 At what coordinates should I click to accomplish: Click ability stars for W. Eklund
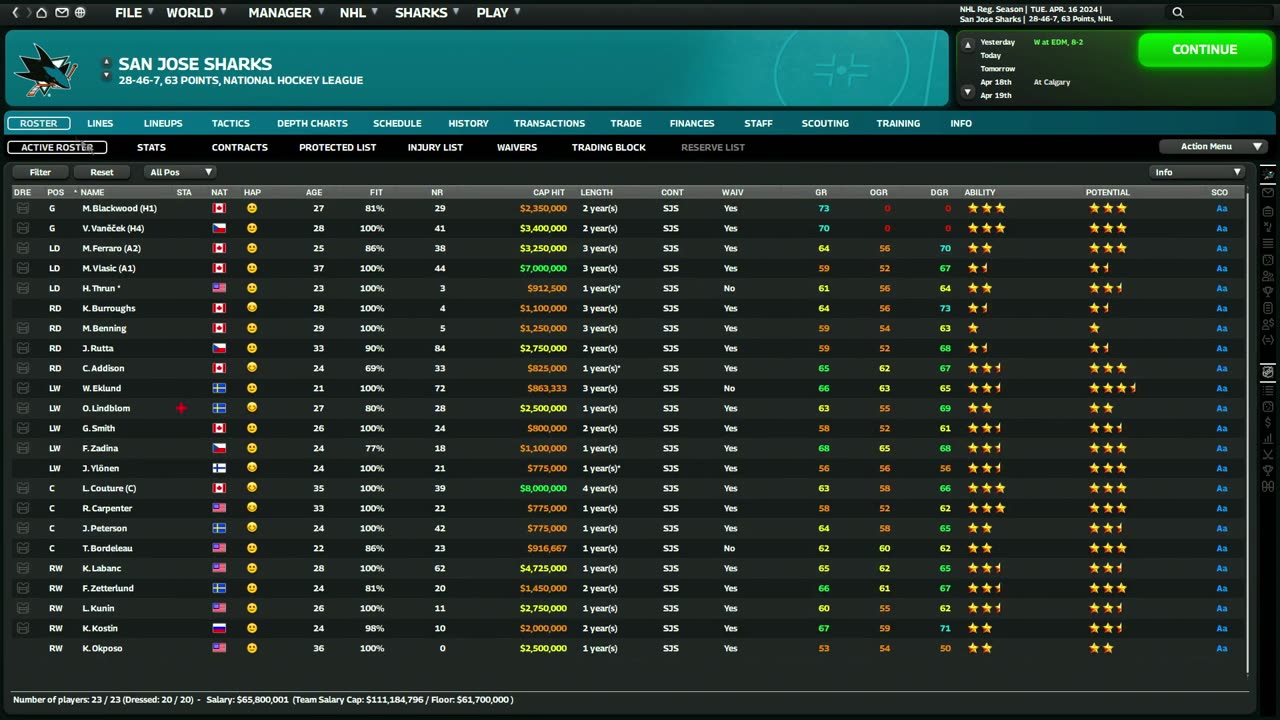(985, 388)
